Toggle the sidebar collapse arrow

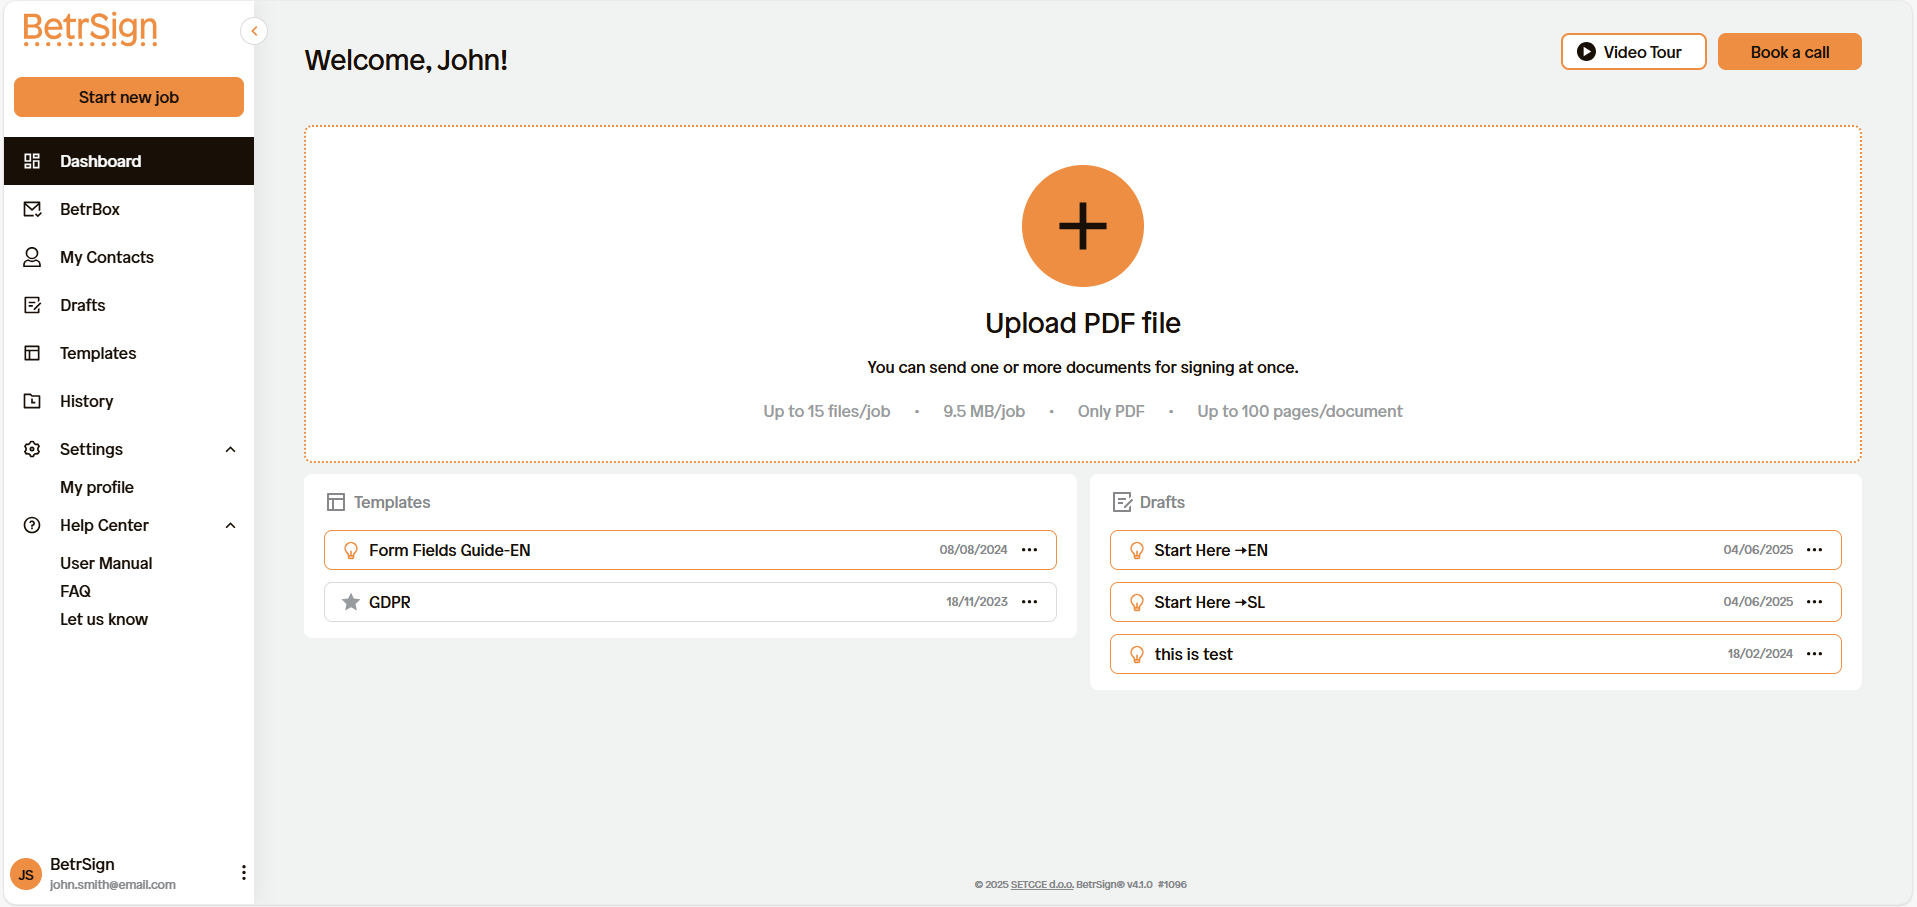coord(254,30)
